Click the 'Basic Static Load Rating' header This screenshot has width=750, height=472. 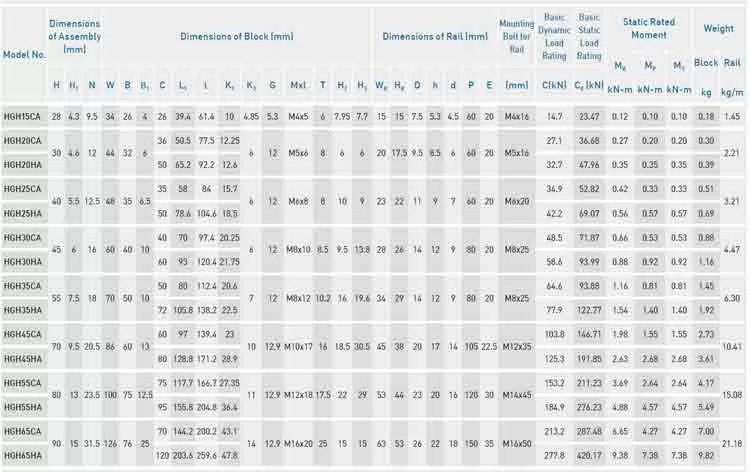pos(589,36)
